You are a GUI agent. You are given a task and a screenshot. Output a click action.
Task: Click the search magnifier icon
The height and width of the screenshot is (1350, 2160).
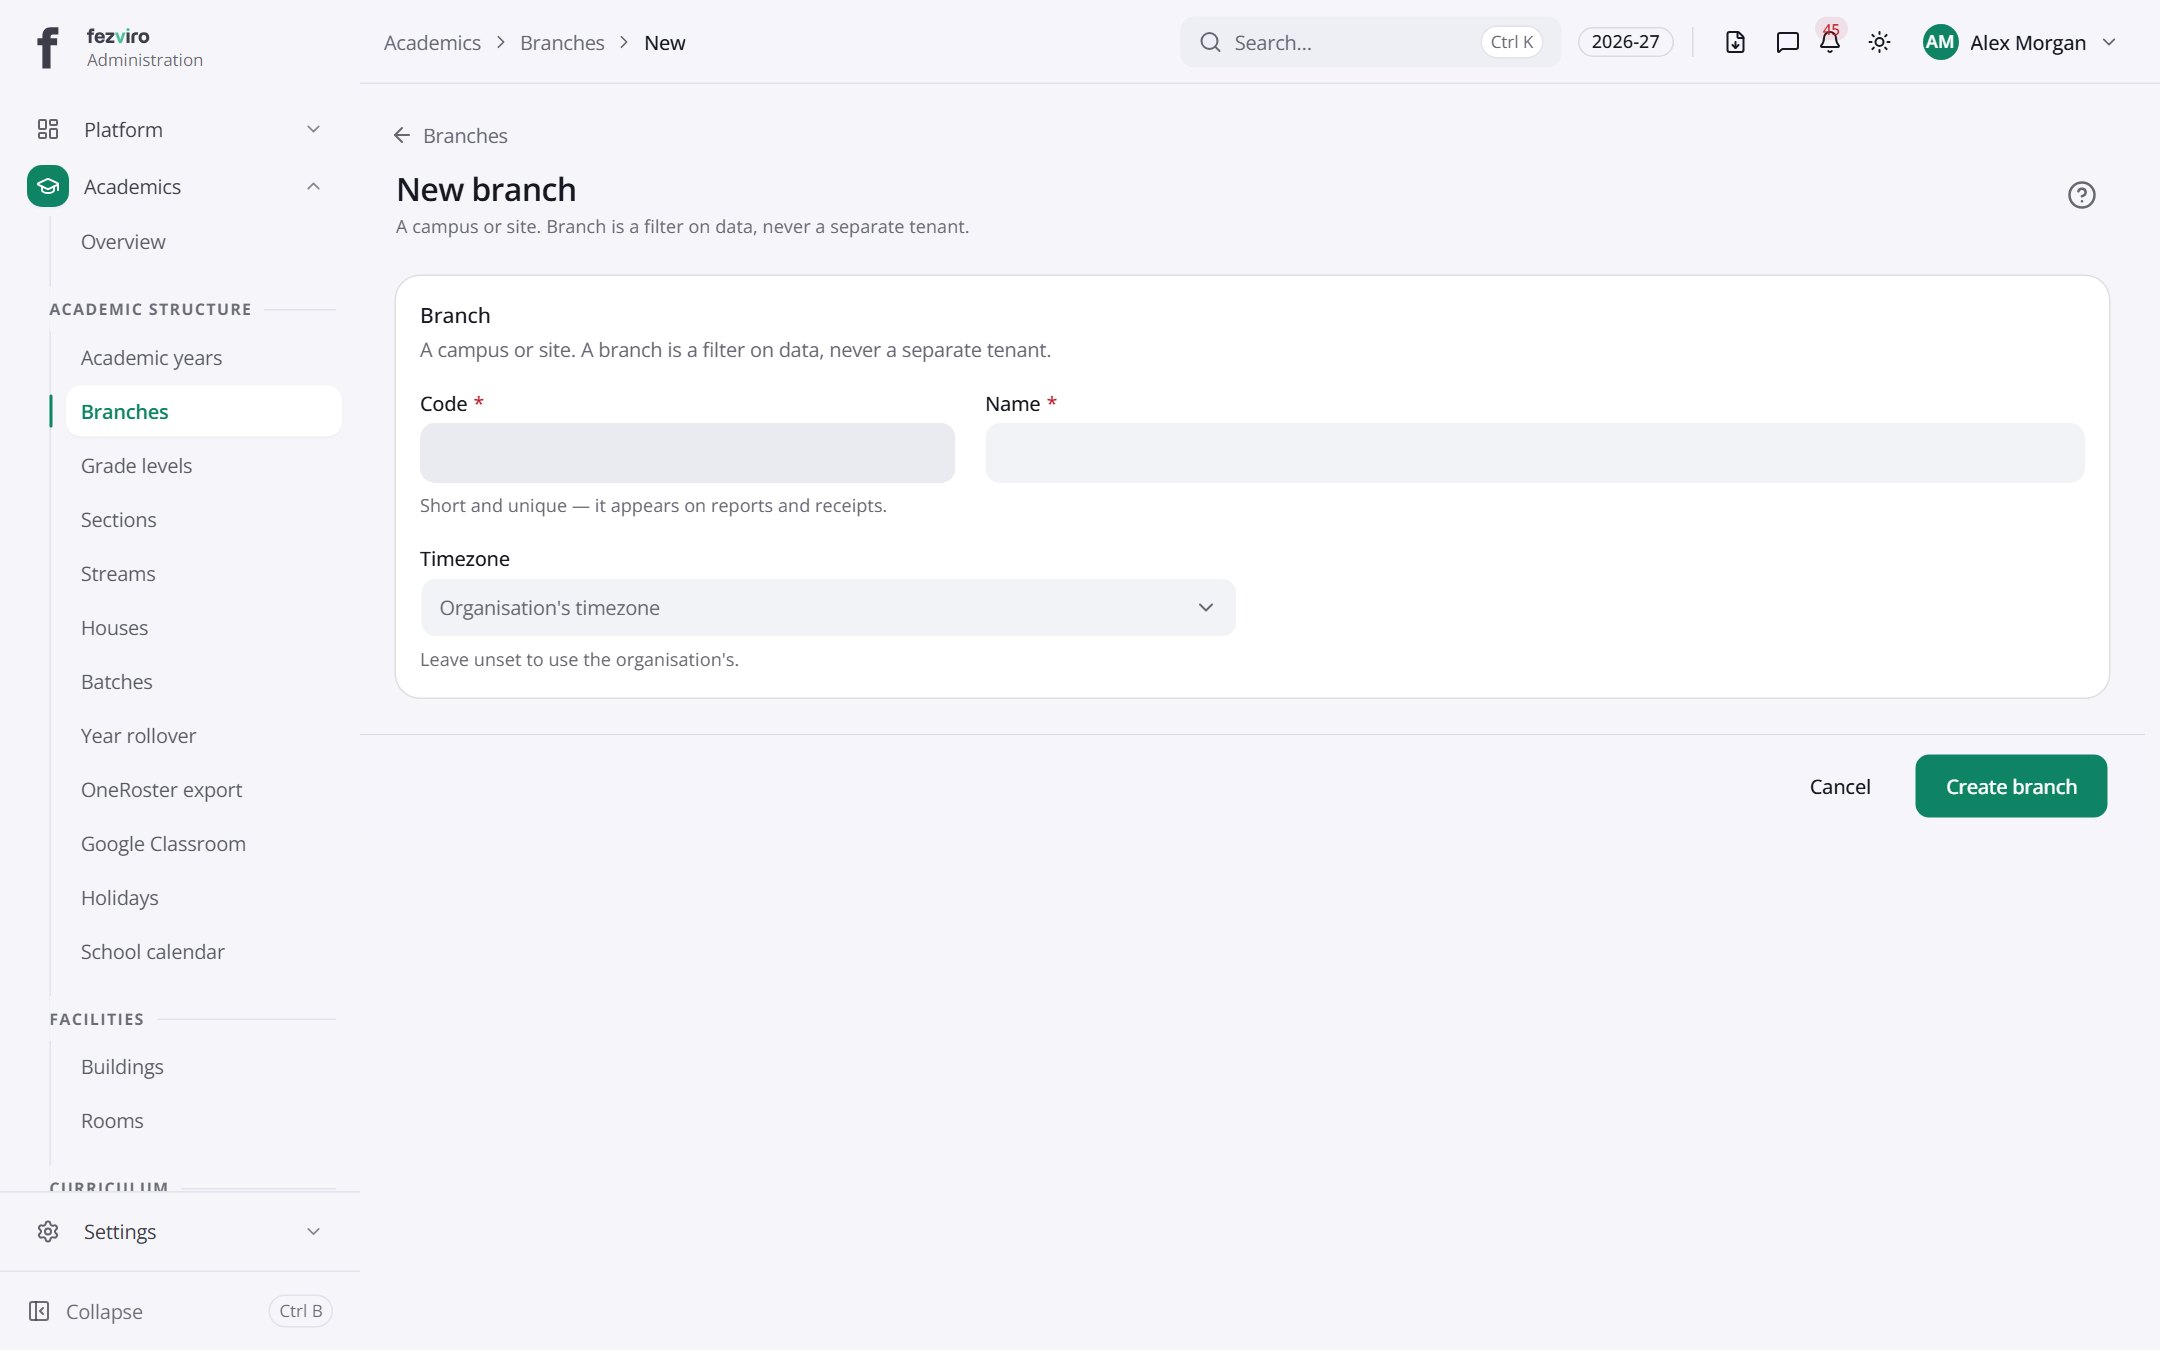1210,42
